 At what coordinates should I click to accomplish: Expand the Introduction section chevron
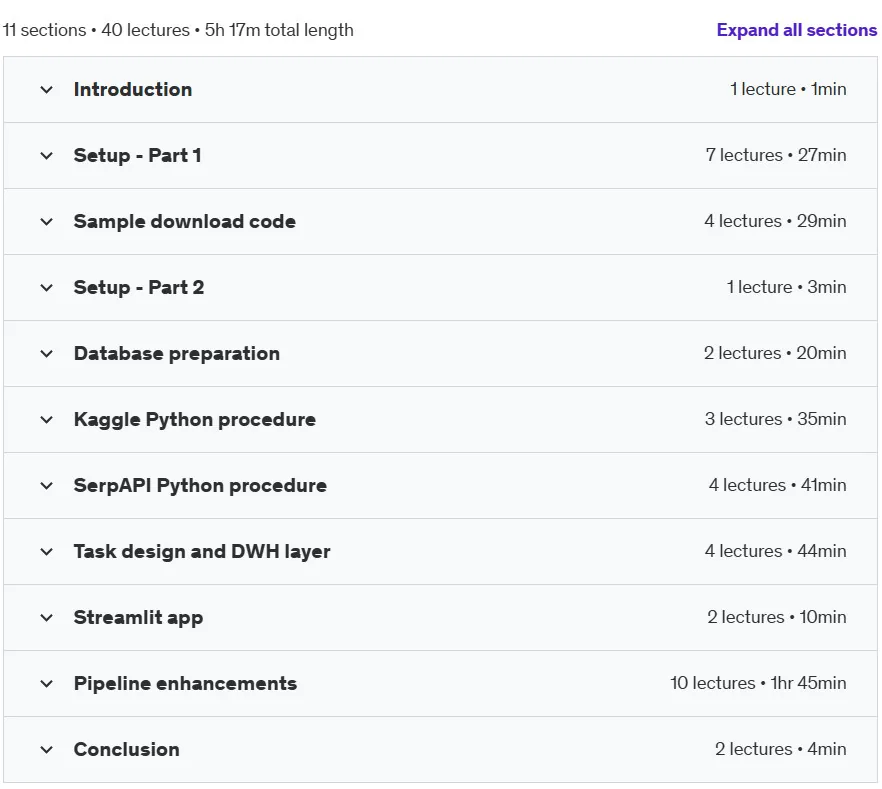pyautogui.click(x=47, y=89)
